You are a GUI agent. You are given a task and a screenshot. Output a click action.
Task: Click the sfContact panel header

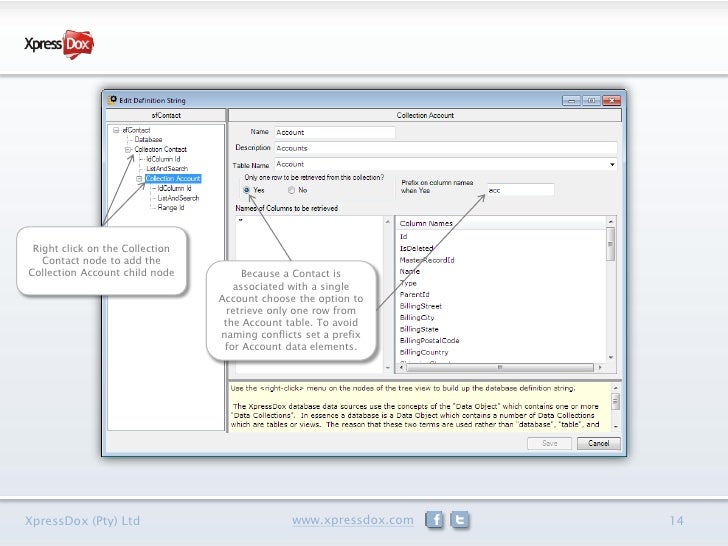[x=166, y=115]
